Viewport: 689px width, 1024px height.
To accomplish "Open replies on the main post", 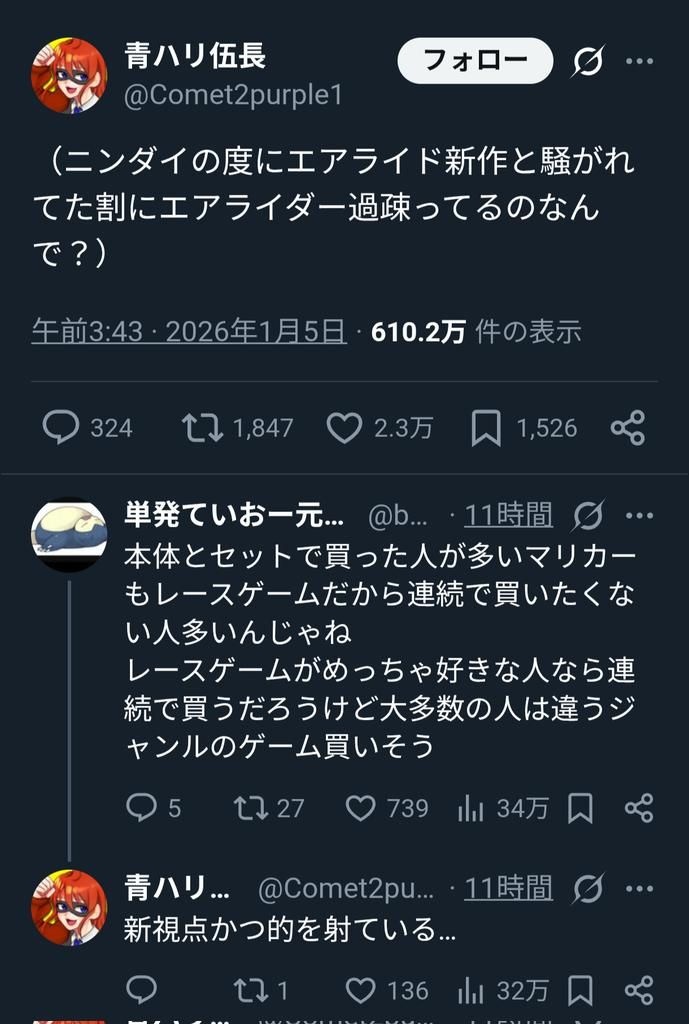I will pos(61,428).
